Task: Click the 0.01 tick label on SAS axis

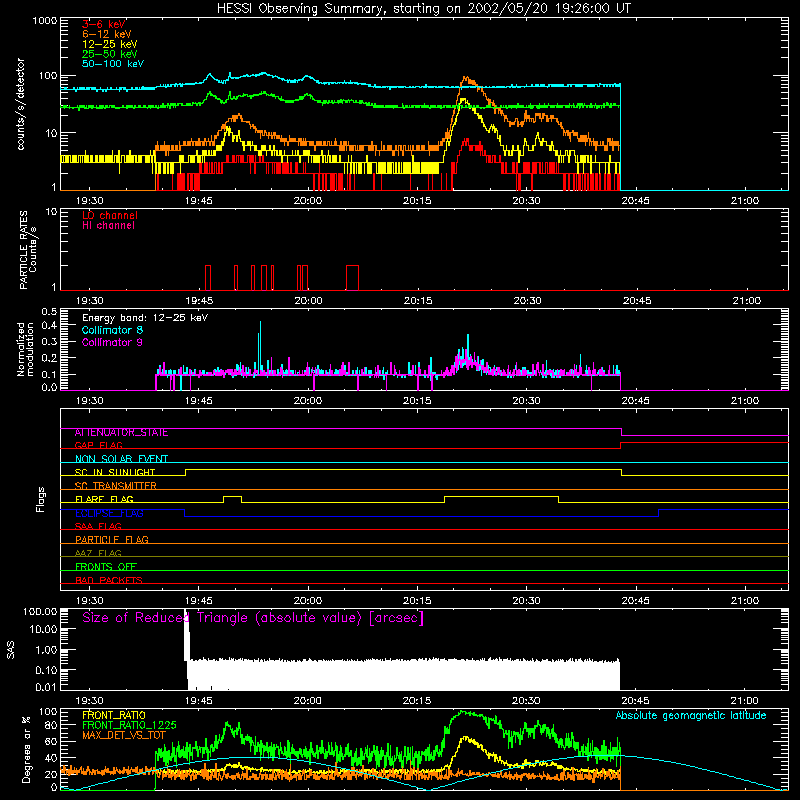Action: pyautogui.click(x=46, y=687)
